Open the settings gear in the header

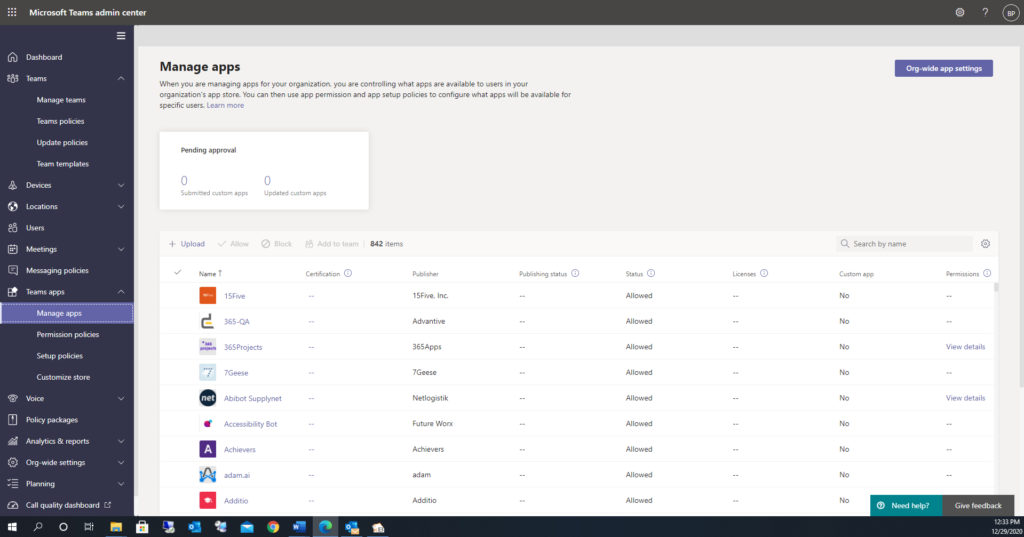(959, 12)
